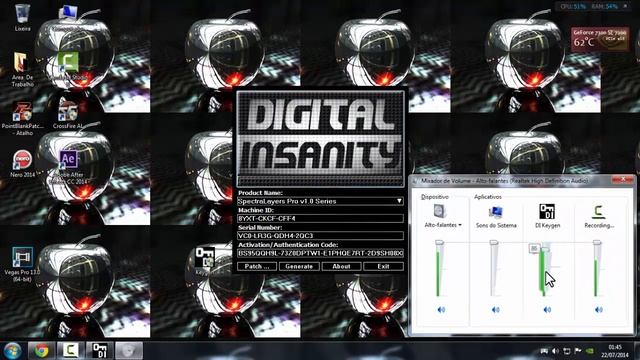The height and width of the screenshot is (360, 640).
Task: Open the NVIDIA tray icon
Action: point(589,351)
